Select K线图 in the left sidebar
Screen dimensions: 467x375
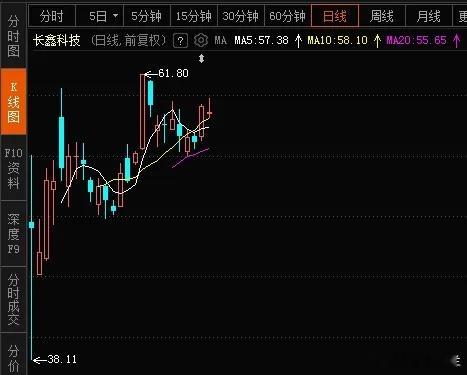click(x=13, y=101)
